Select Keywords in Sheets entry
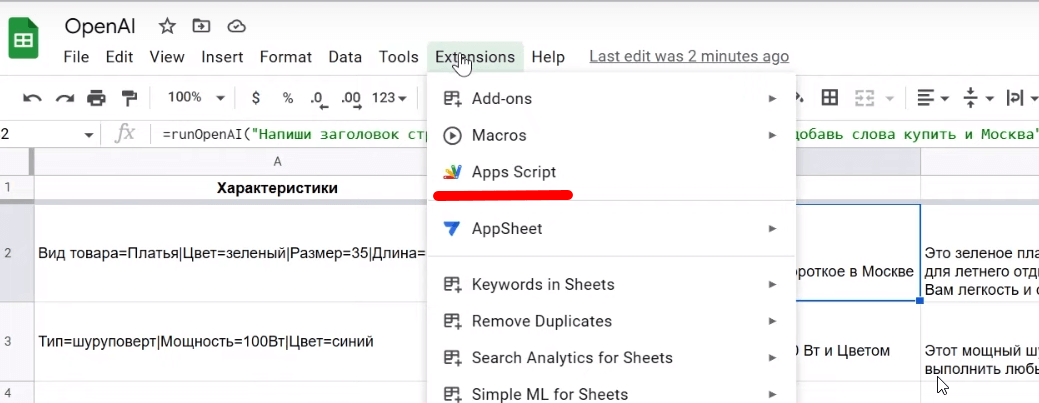 (x=610, y=284)
